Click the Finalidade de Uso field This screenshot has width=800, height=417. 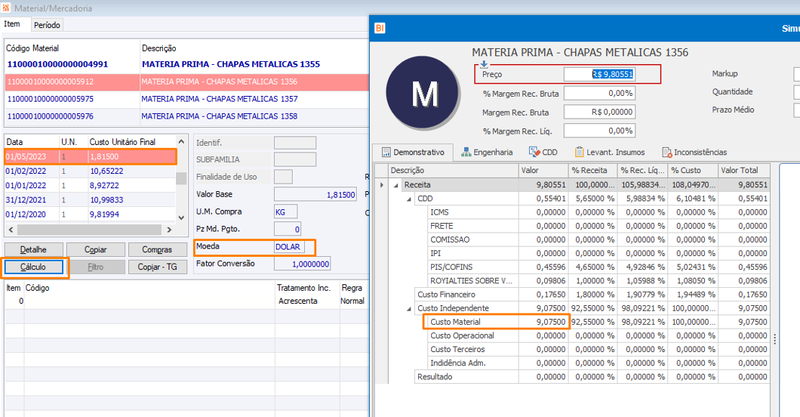tap(283, 177)
